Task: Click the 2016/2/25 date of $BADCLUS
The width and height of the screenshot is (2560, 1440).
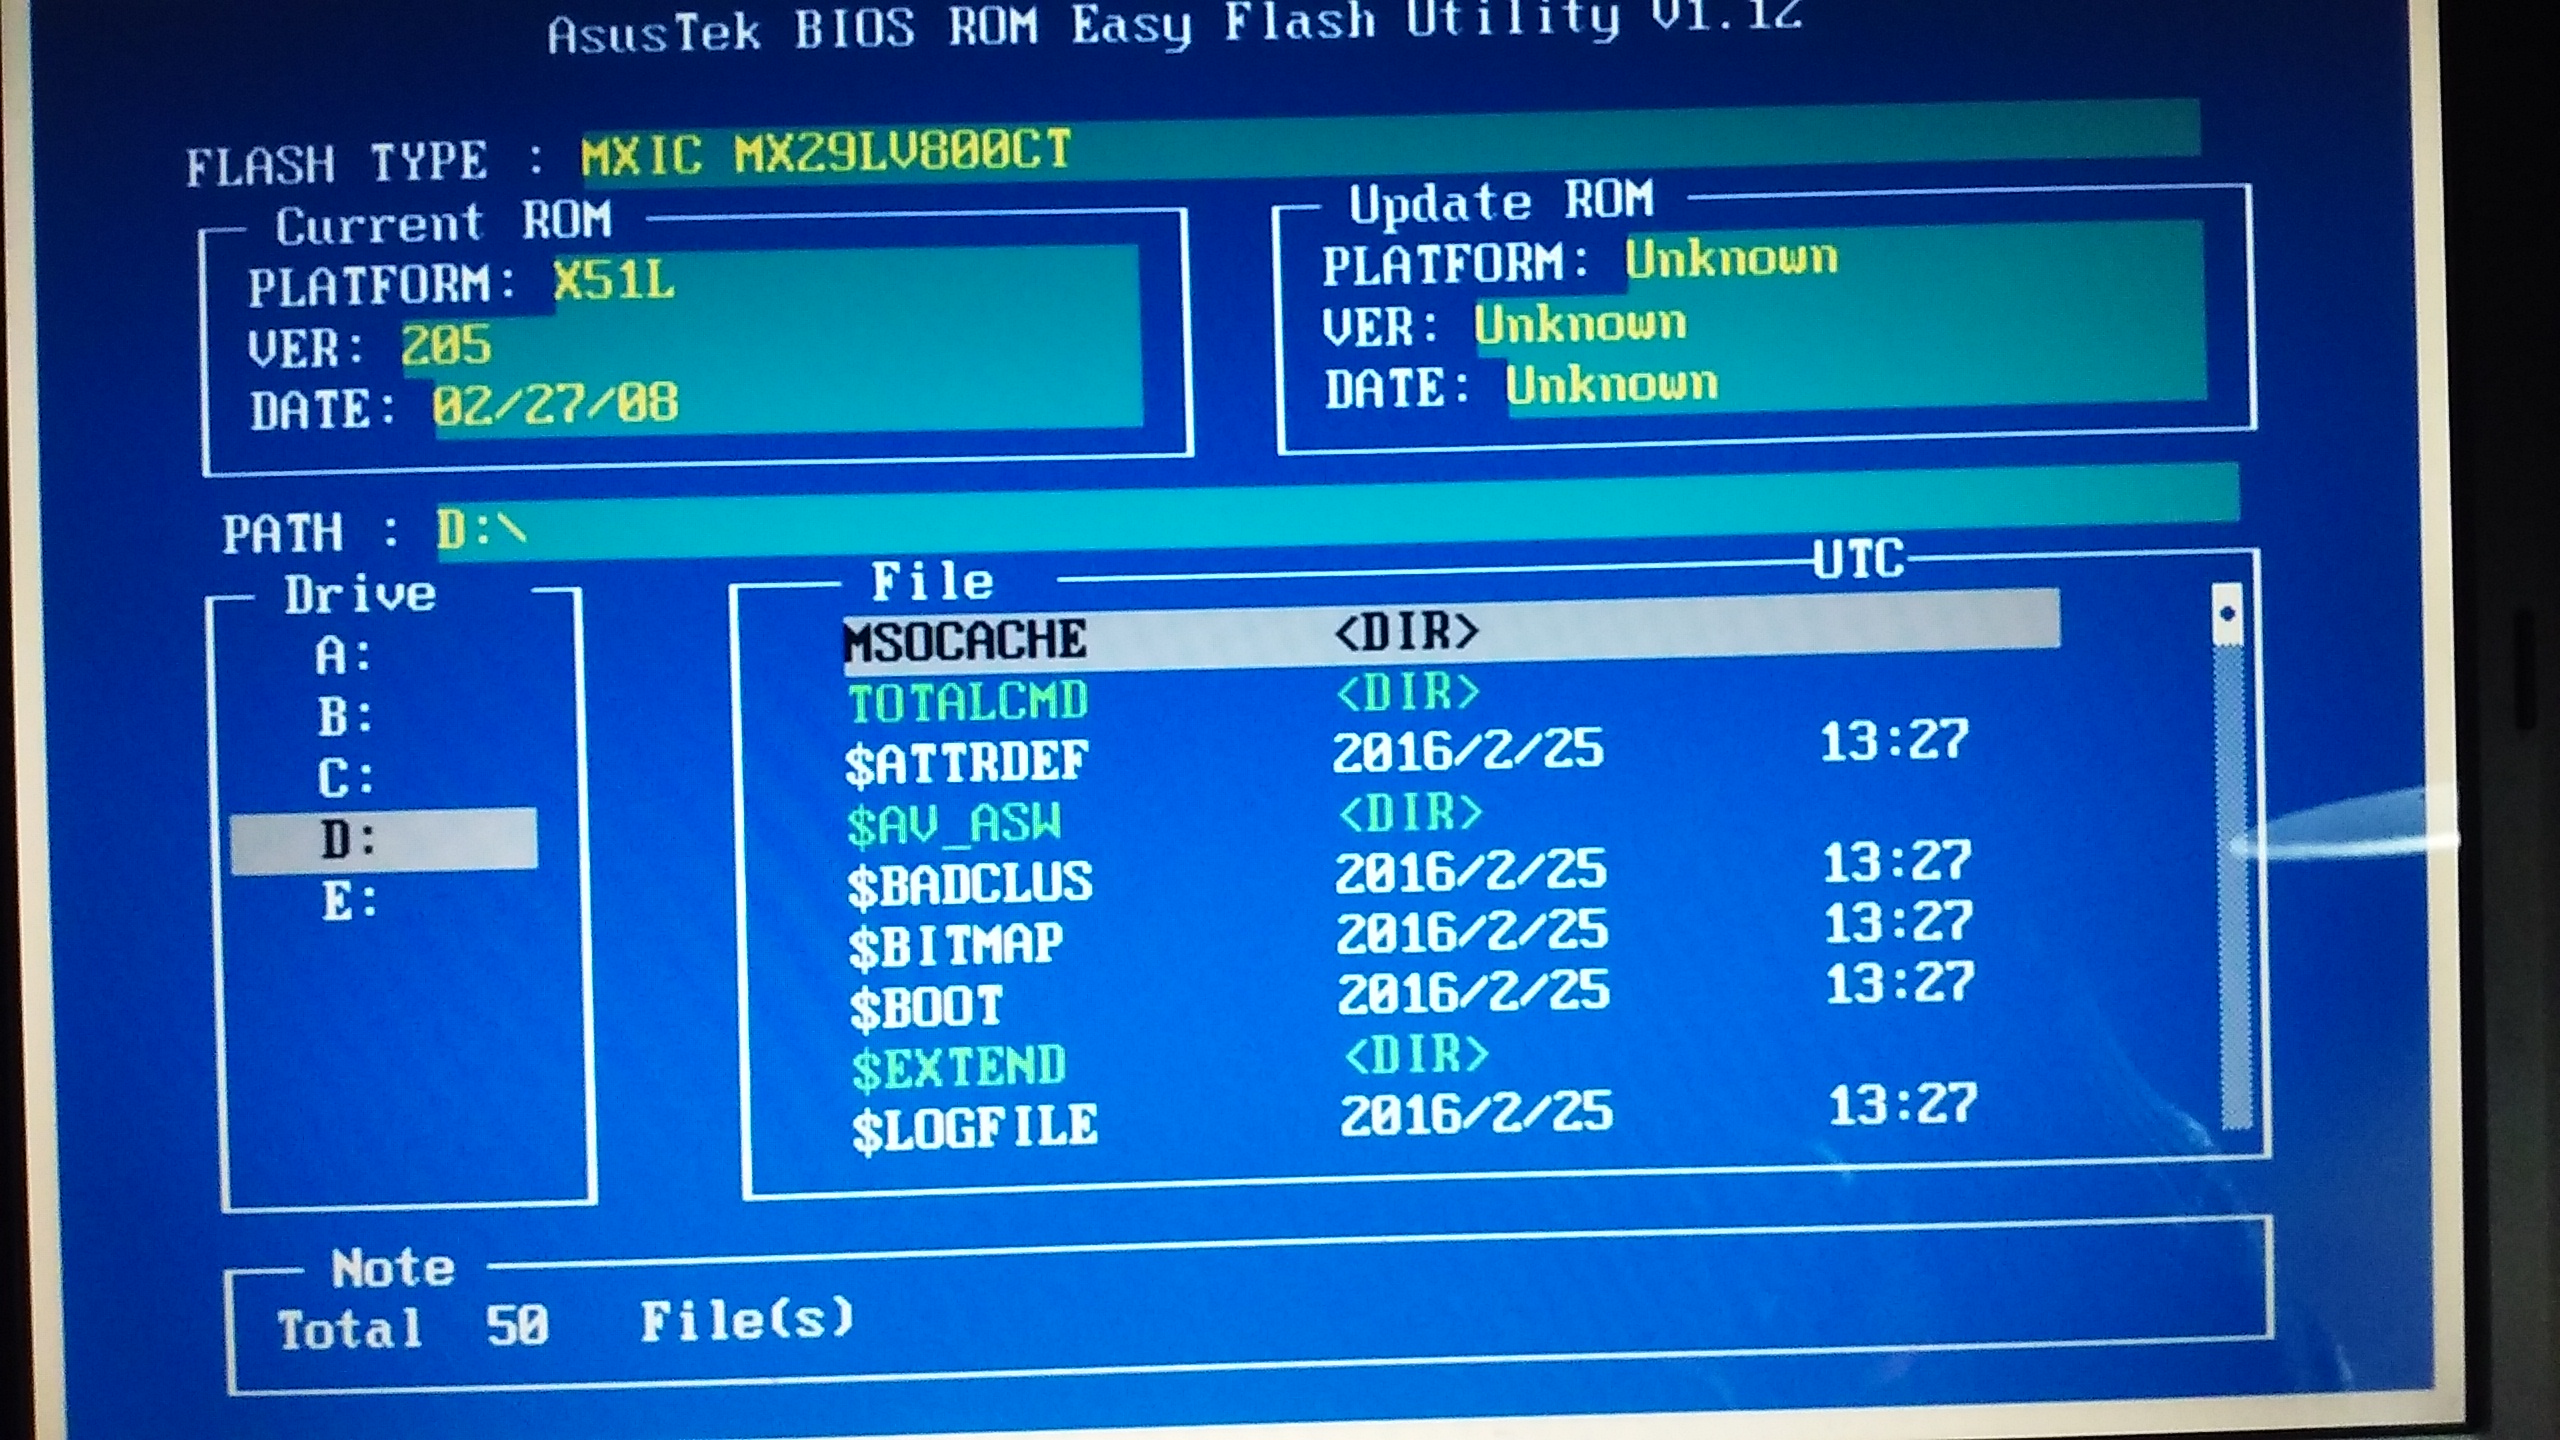Action: pyautogui.click(x=1471, y=872)
